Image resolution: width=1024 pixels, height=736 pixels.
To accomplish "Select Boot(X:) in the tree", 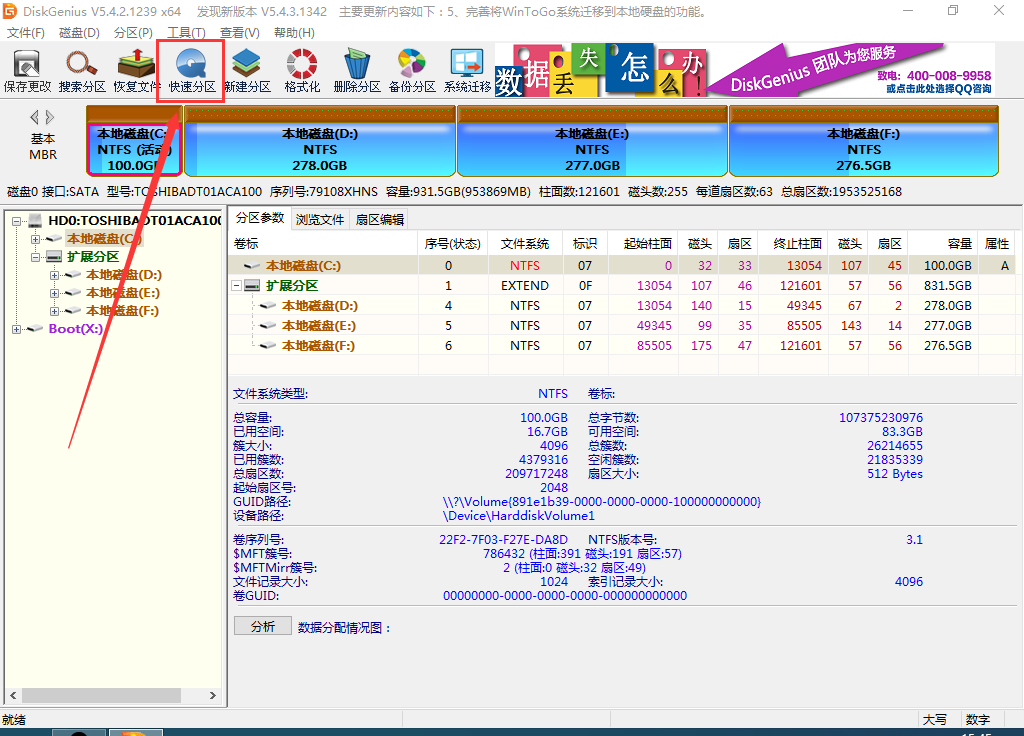I will (x=76, y=329).
